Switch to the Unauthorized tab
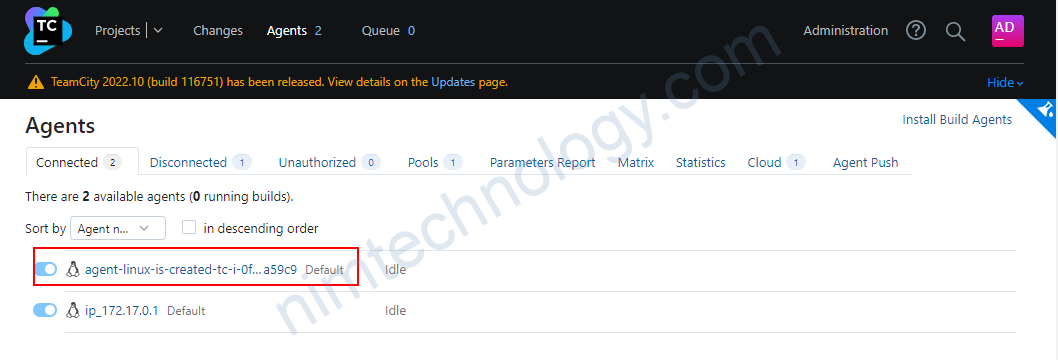The image size is (1058, 360). [x=329, y=162]
